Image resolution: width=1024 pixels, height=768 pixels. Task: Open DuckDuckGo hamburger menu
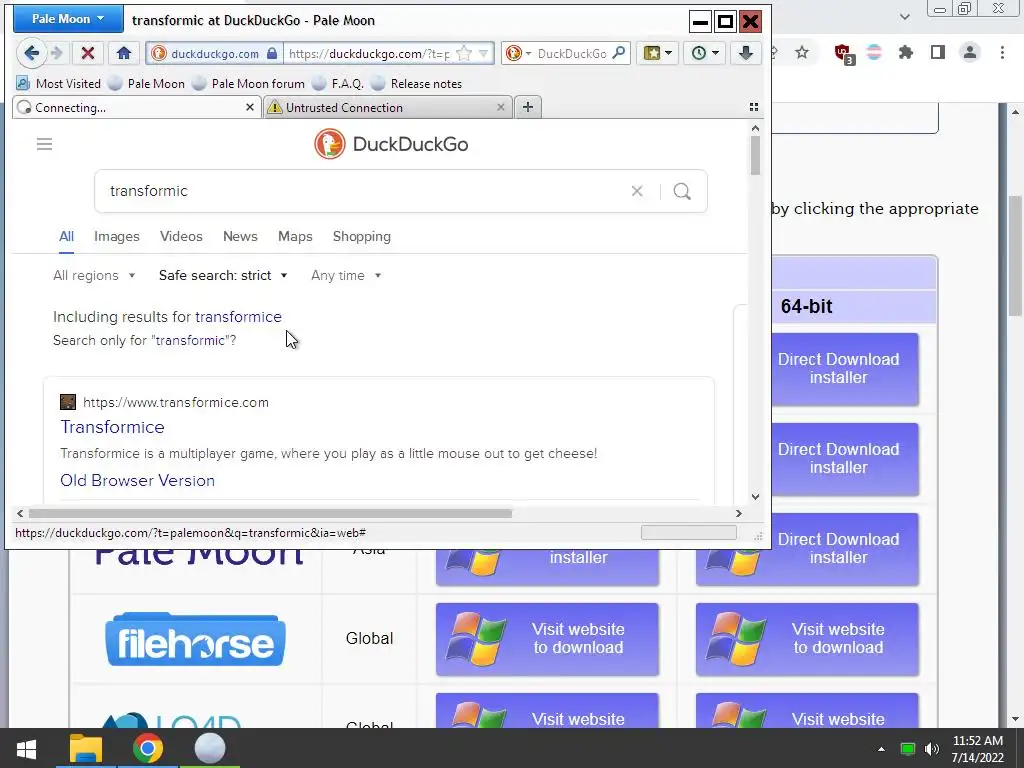pyautogui.click(x=44, y=144)
